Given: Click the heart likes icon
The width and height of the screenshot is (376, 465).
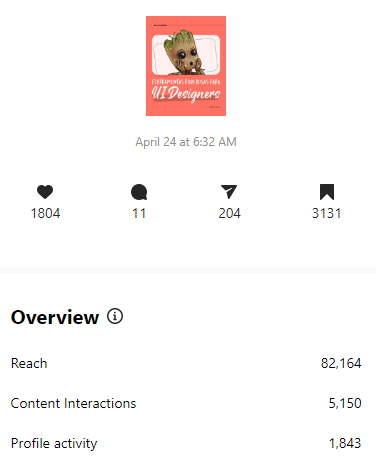Looking at the screenshot, I should [45, 192].
